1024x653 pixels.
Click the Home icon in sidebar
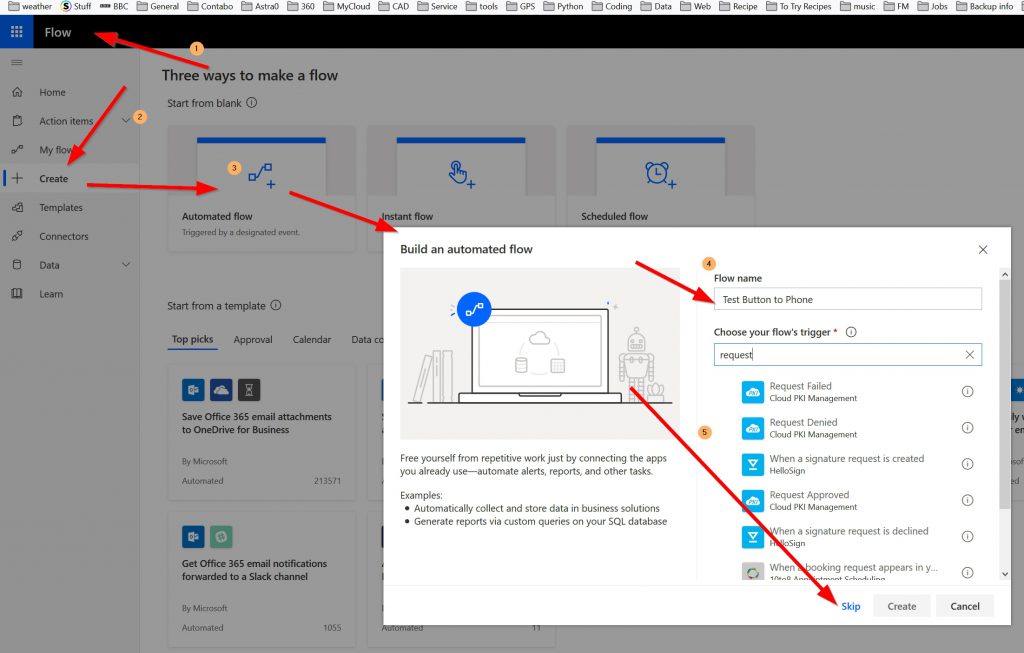(x=17, y=92)
